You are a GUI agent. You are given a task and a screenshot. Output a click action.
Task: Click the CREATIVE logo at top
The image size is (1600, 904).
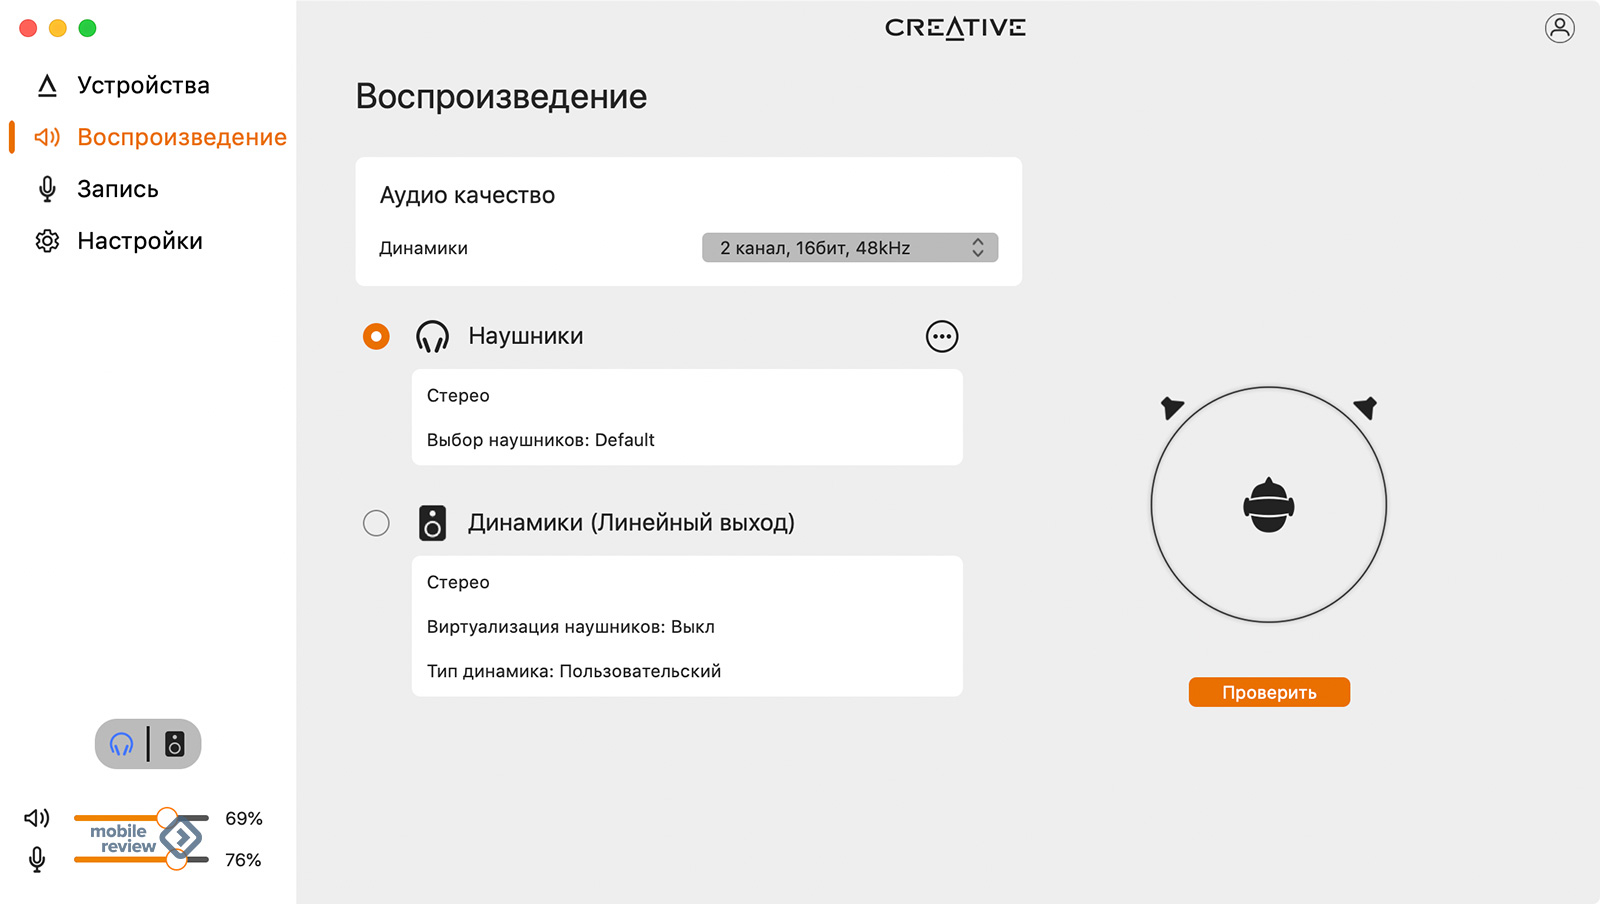955,28
